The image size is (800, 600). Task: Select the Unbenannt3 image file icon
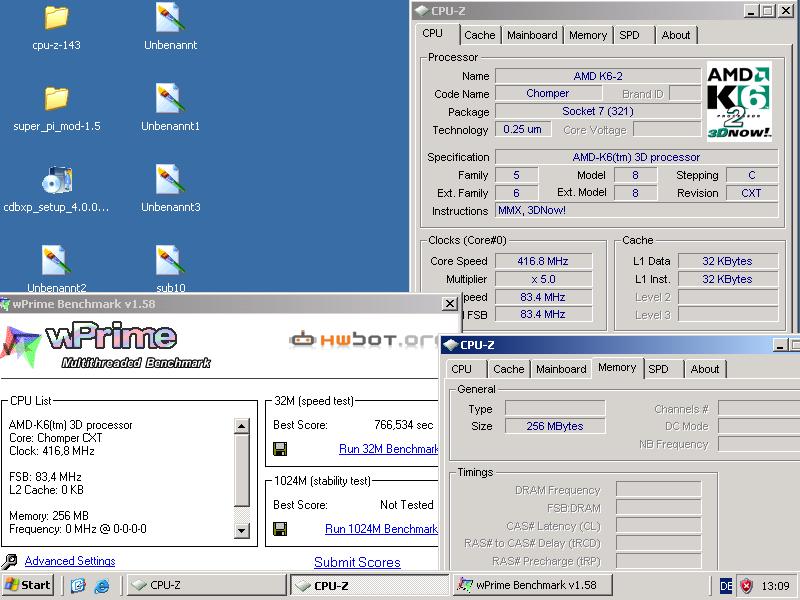tap(170, 179)
